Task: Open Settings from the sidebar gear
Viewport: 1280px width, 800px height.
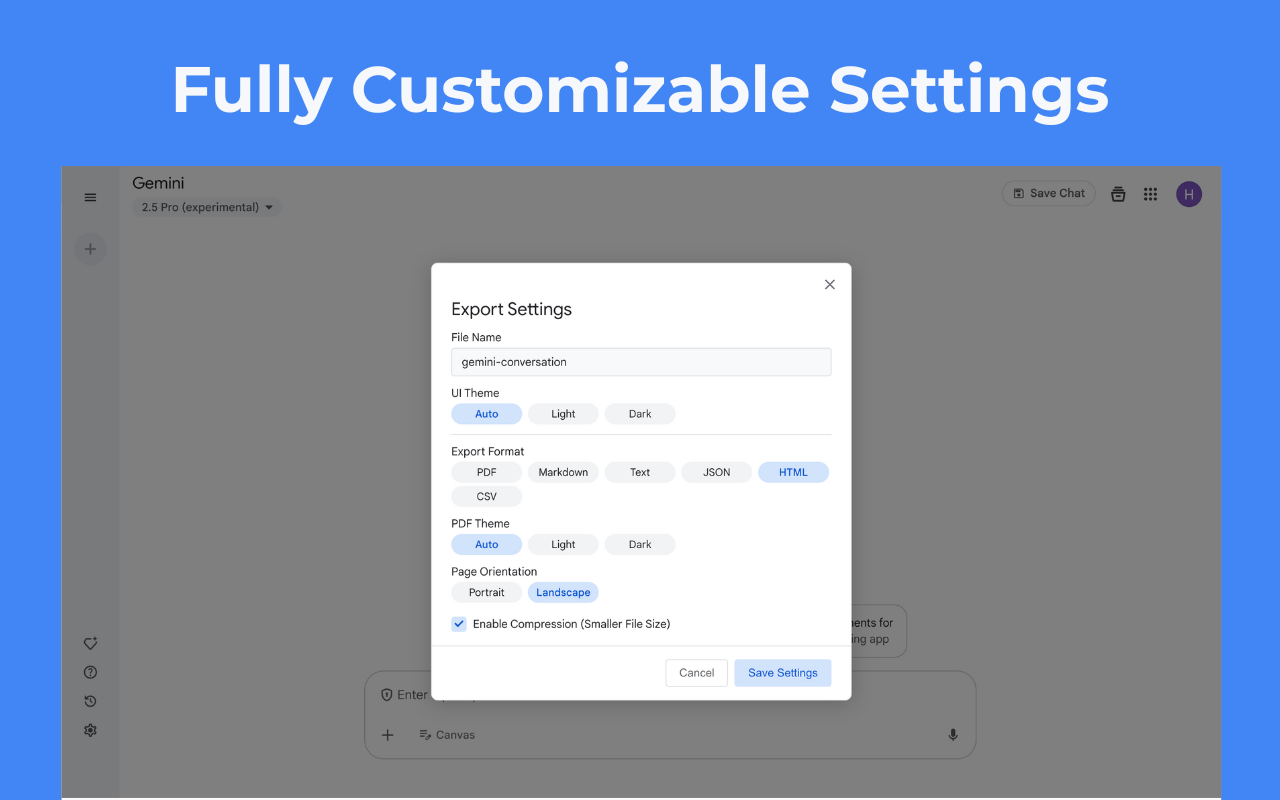Action: [90, 730]
